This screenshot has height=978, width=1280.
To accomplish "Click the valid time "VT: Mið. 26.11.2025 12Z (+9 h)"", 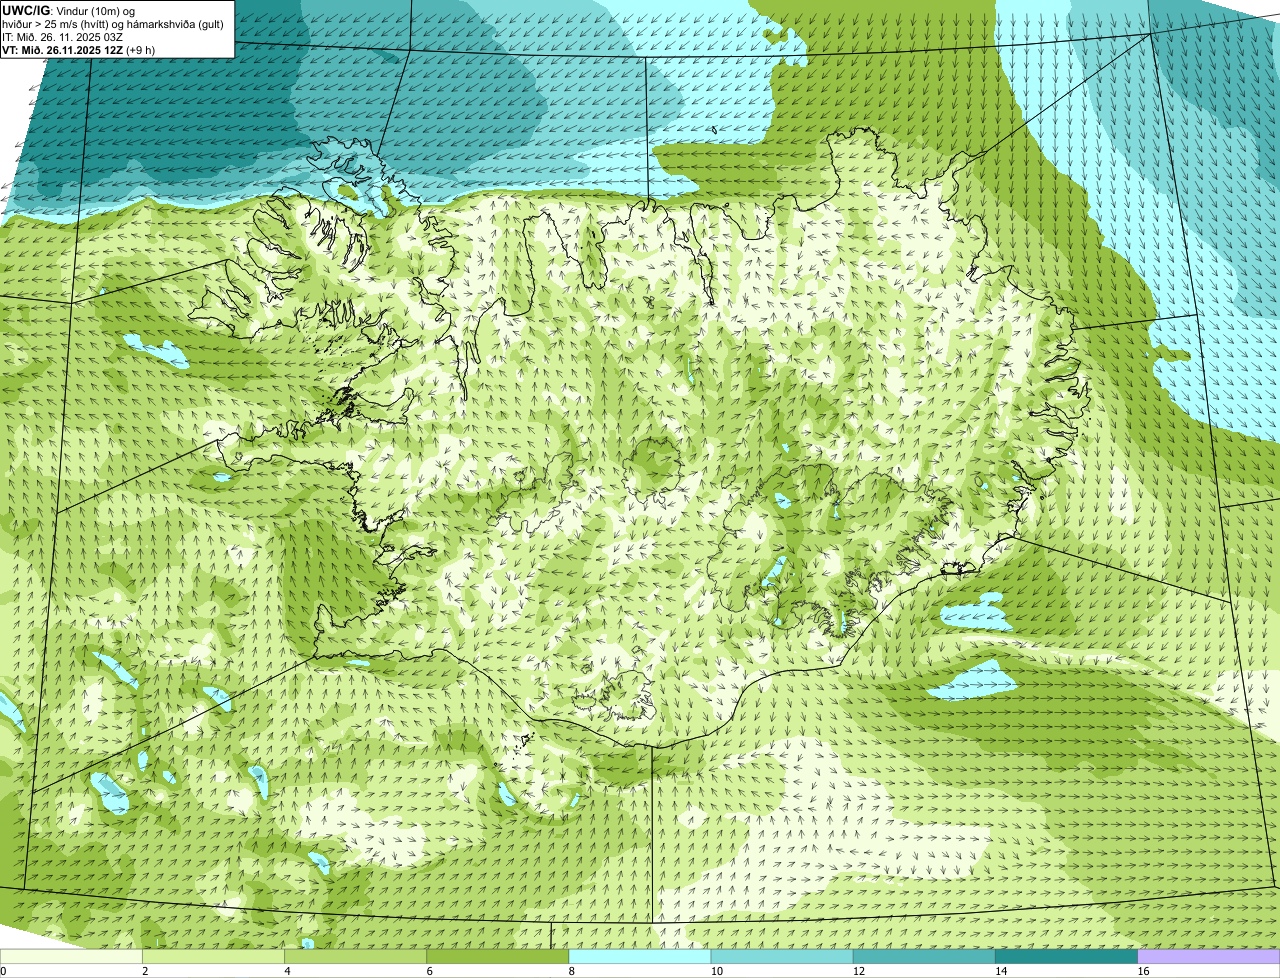I will (79, 49).
